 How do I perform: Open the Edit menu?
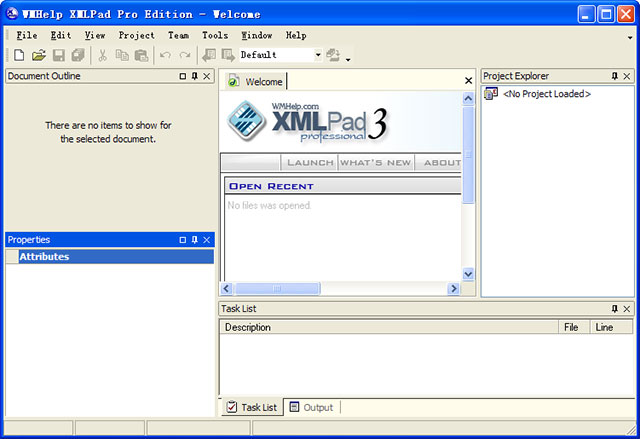point(61,35)
